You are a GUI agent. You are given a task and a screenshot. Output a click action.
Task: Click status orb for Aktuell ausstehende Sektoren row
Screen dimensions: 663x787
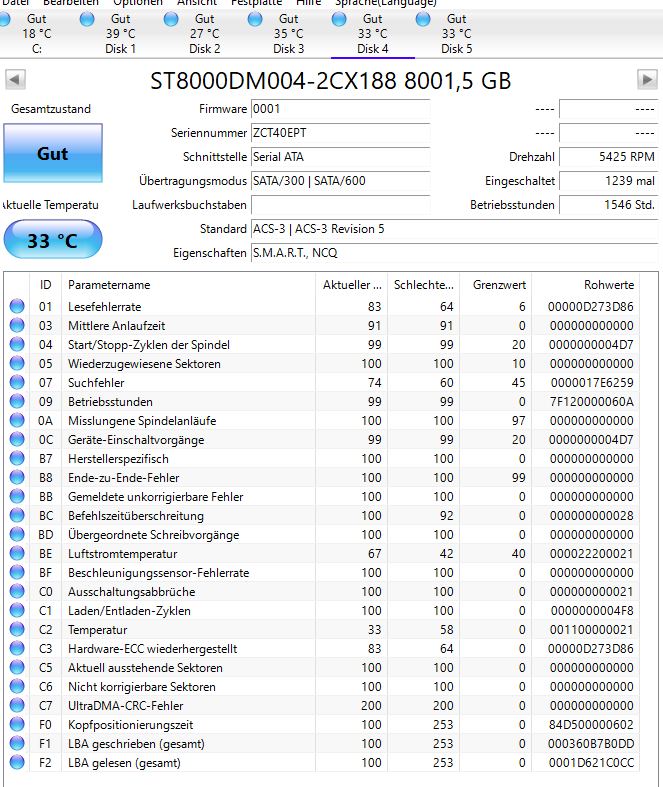click(17, 668)
